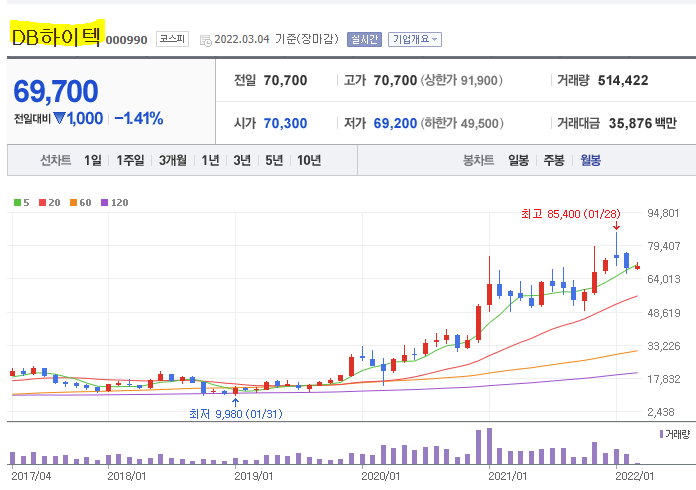Click the 최저 9,980 (01/31) low marker

coord(236,414)
